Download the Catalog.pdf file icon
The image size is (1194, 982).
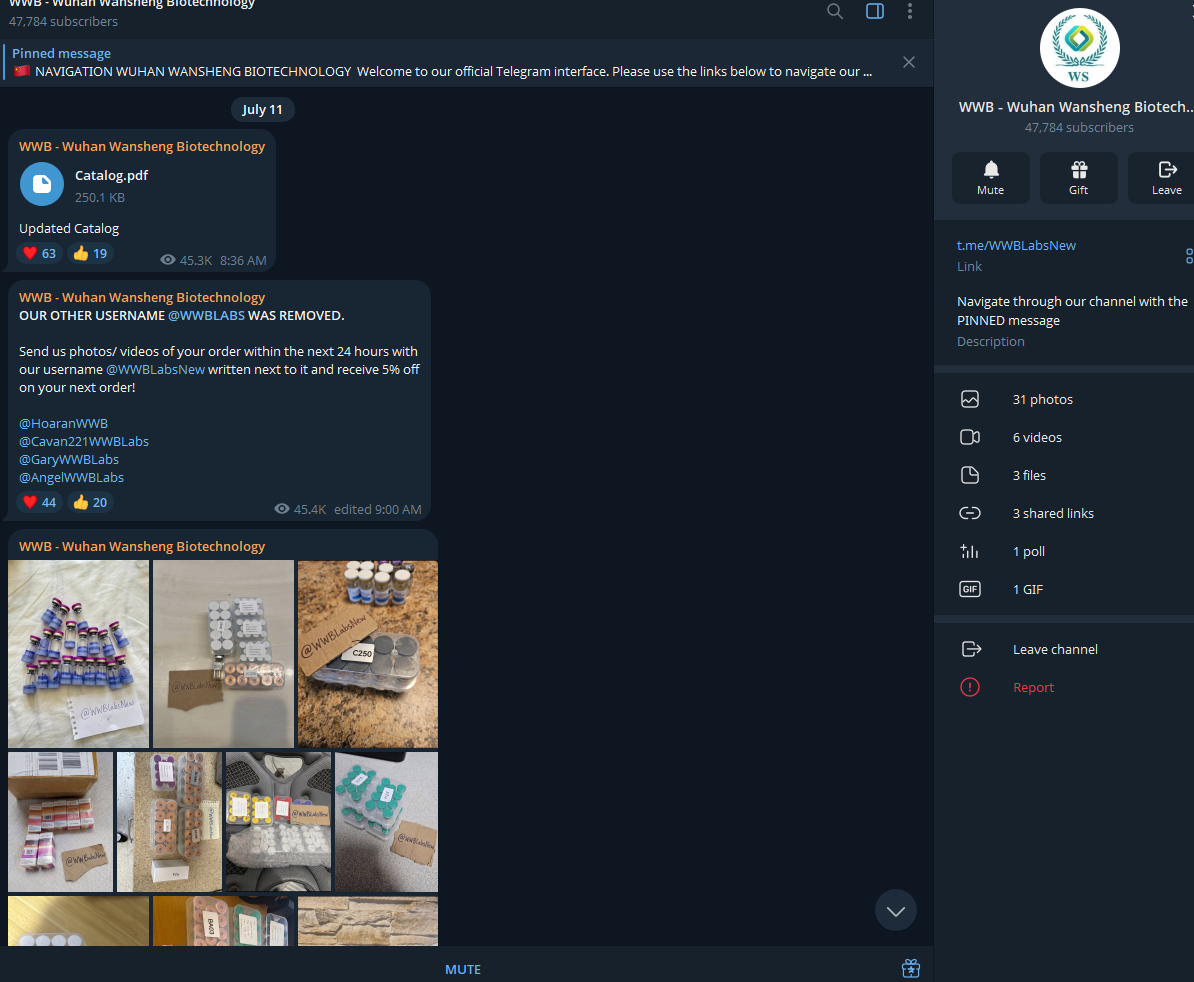(x=42, y=184)
